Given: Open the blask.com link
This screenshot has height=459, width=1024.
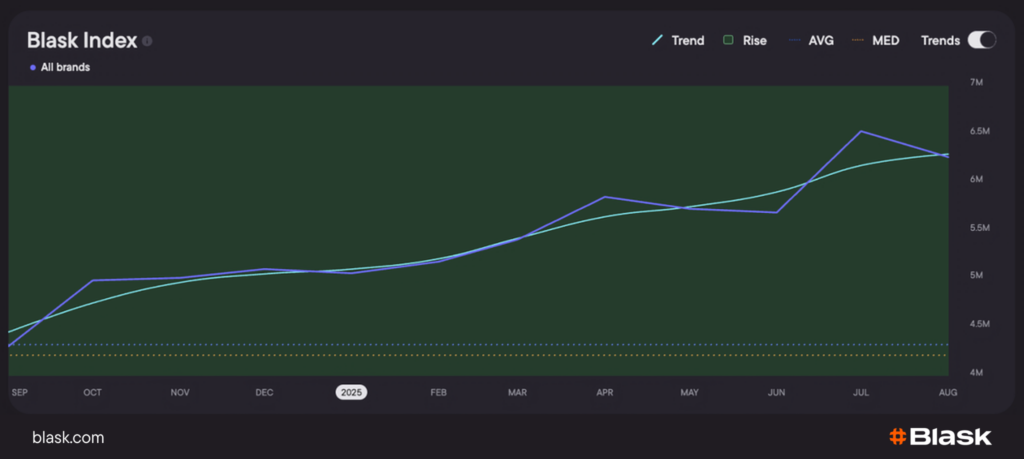Looking at the screenshot, I should (x=68, y=438).
